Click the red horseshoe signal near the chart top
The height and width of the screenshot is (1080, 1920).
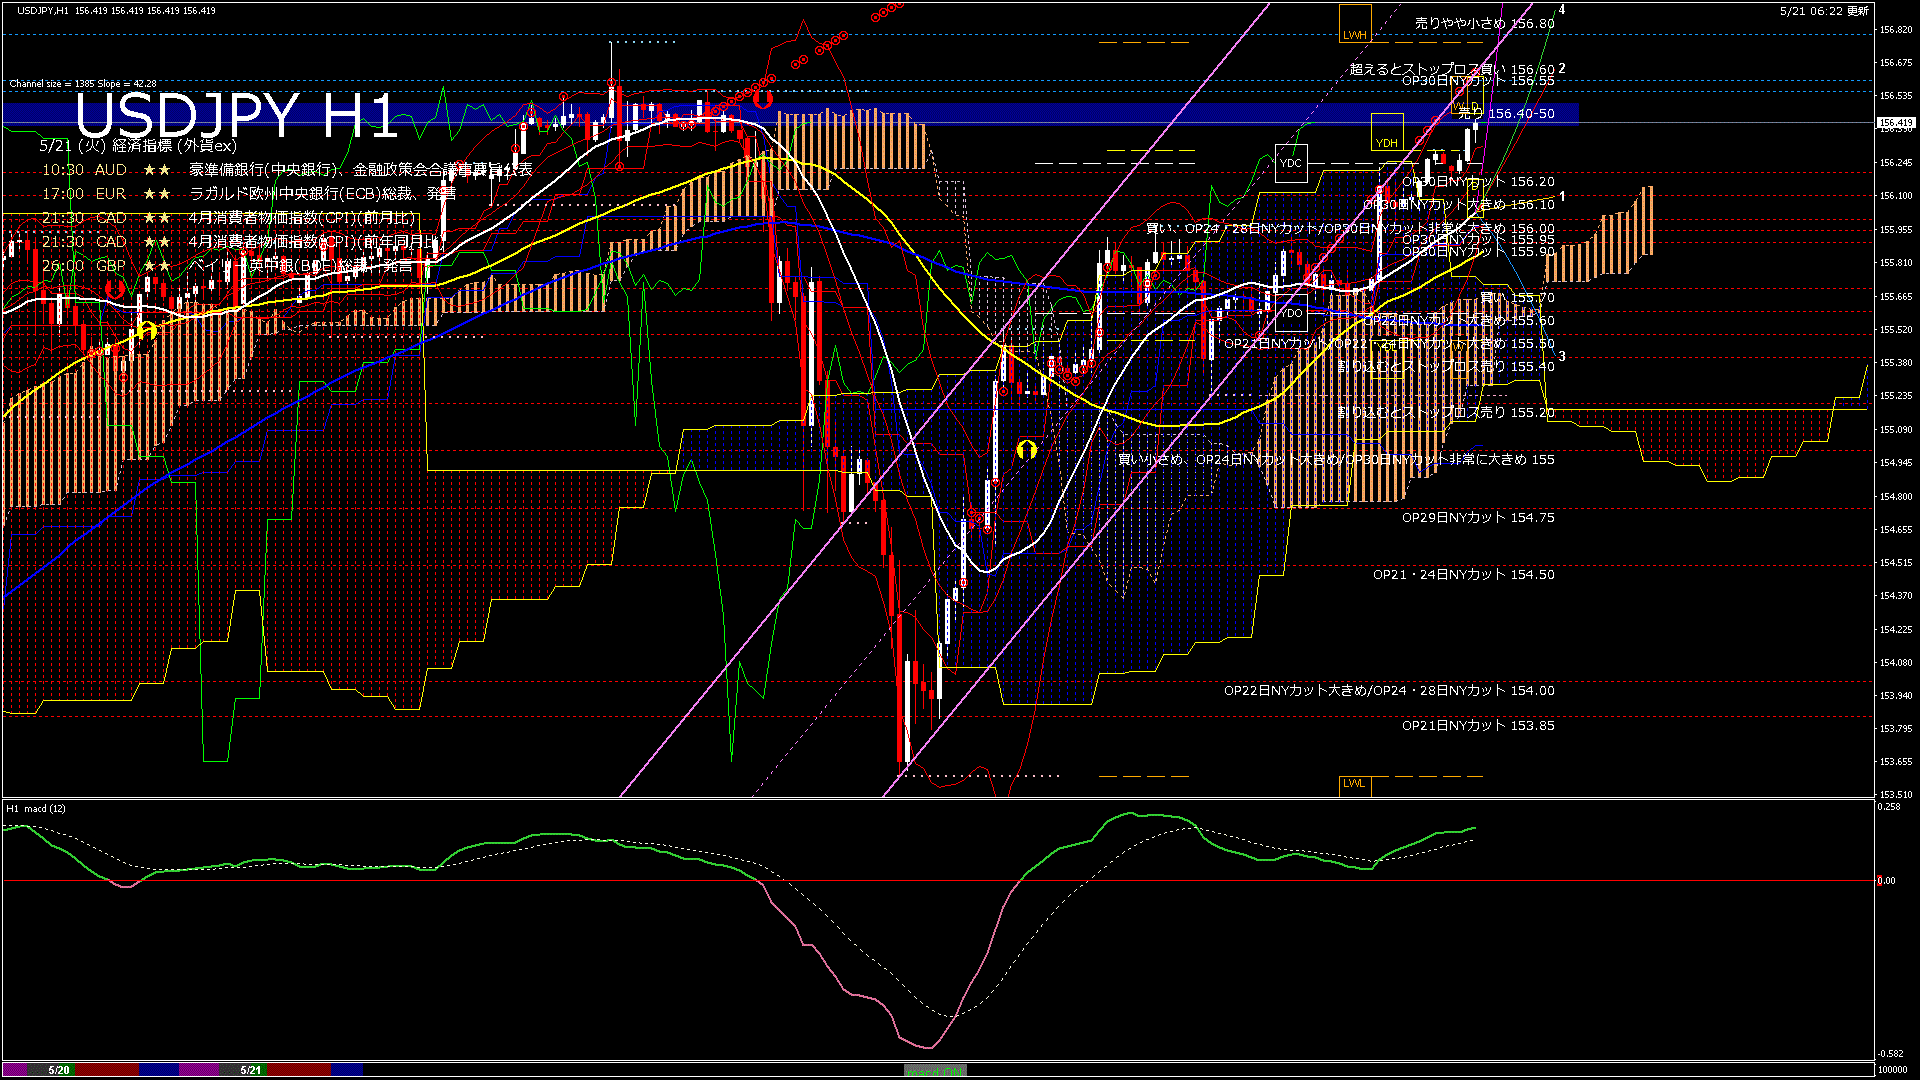(763, 98)
